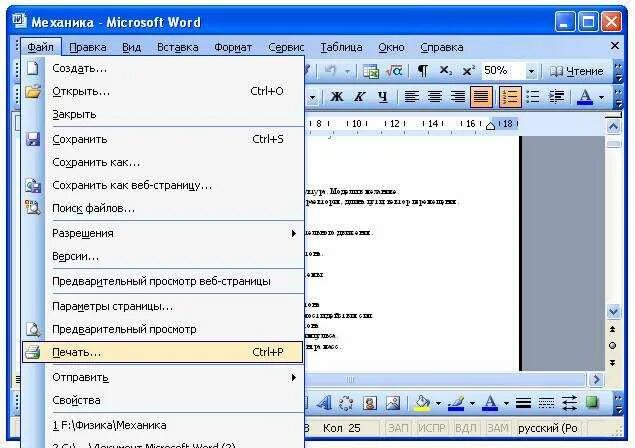Viewport: 635px width, 448px height.
Task: Apply superscript formatting
Action: click(x=469, y=71)
